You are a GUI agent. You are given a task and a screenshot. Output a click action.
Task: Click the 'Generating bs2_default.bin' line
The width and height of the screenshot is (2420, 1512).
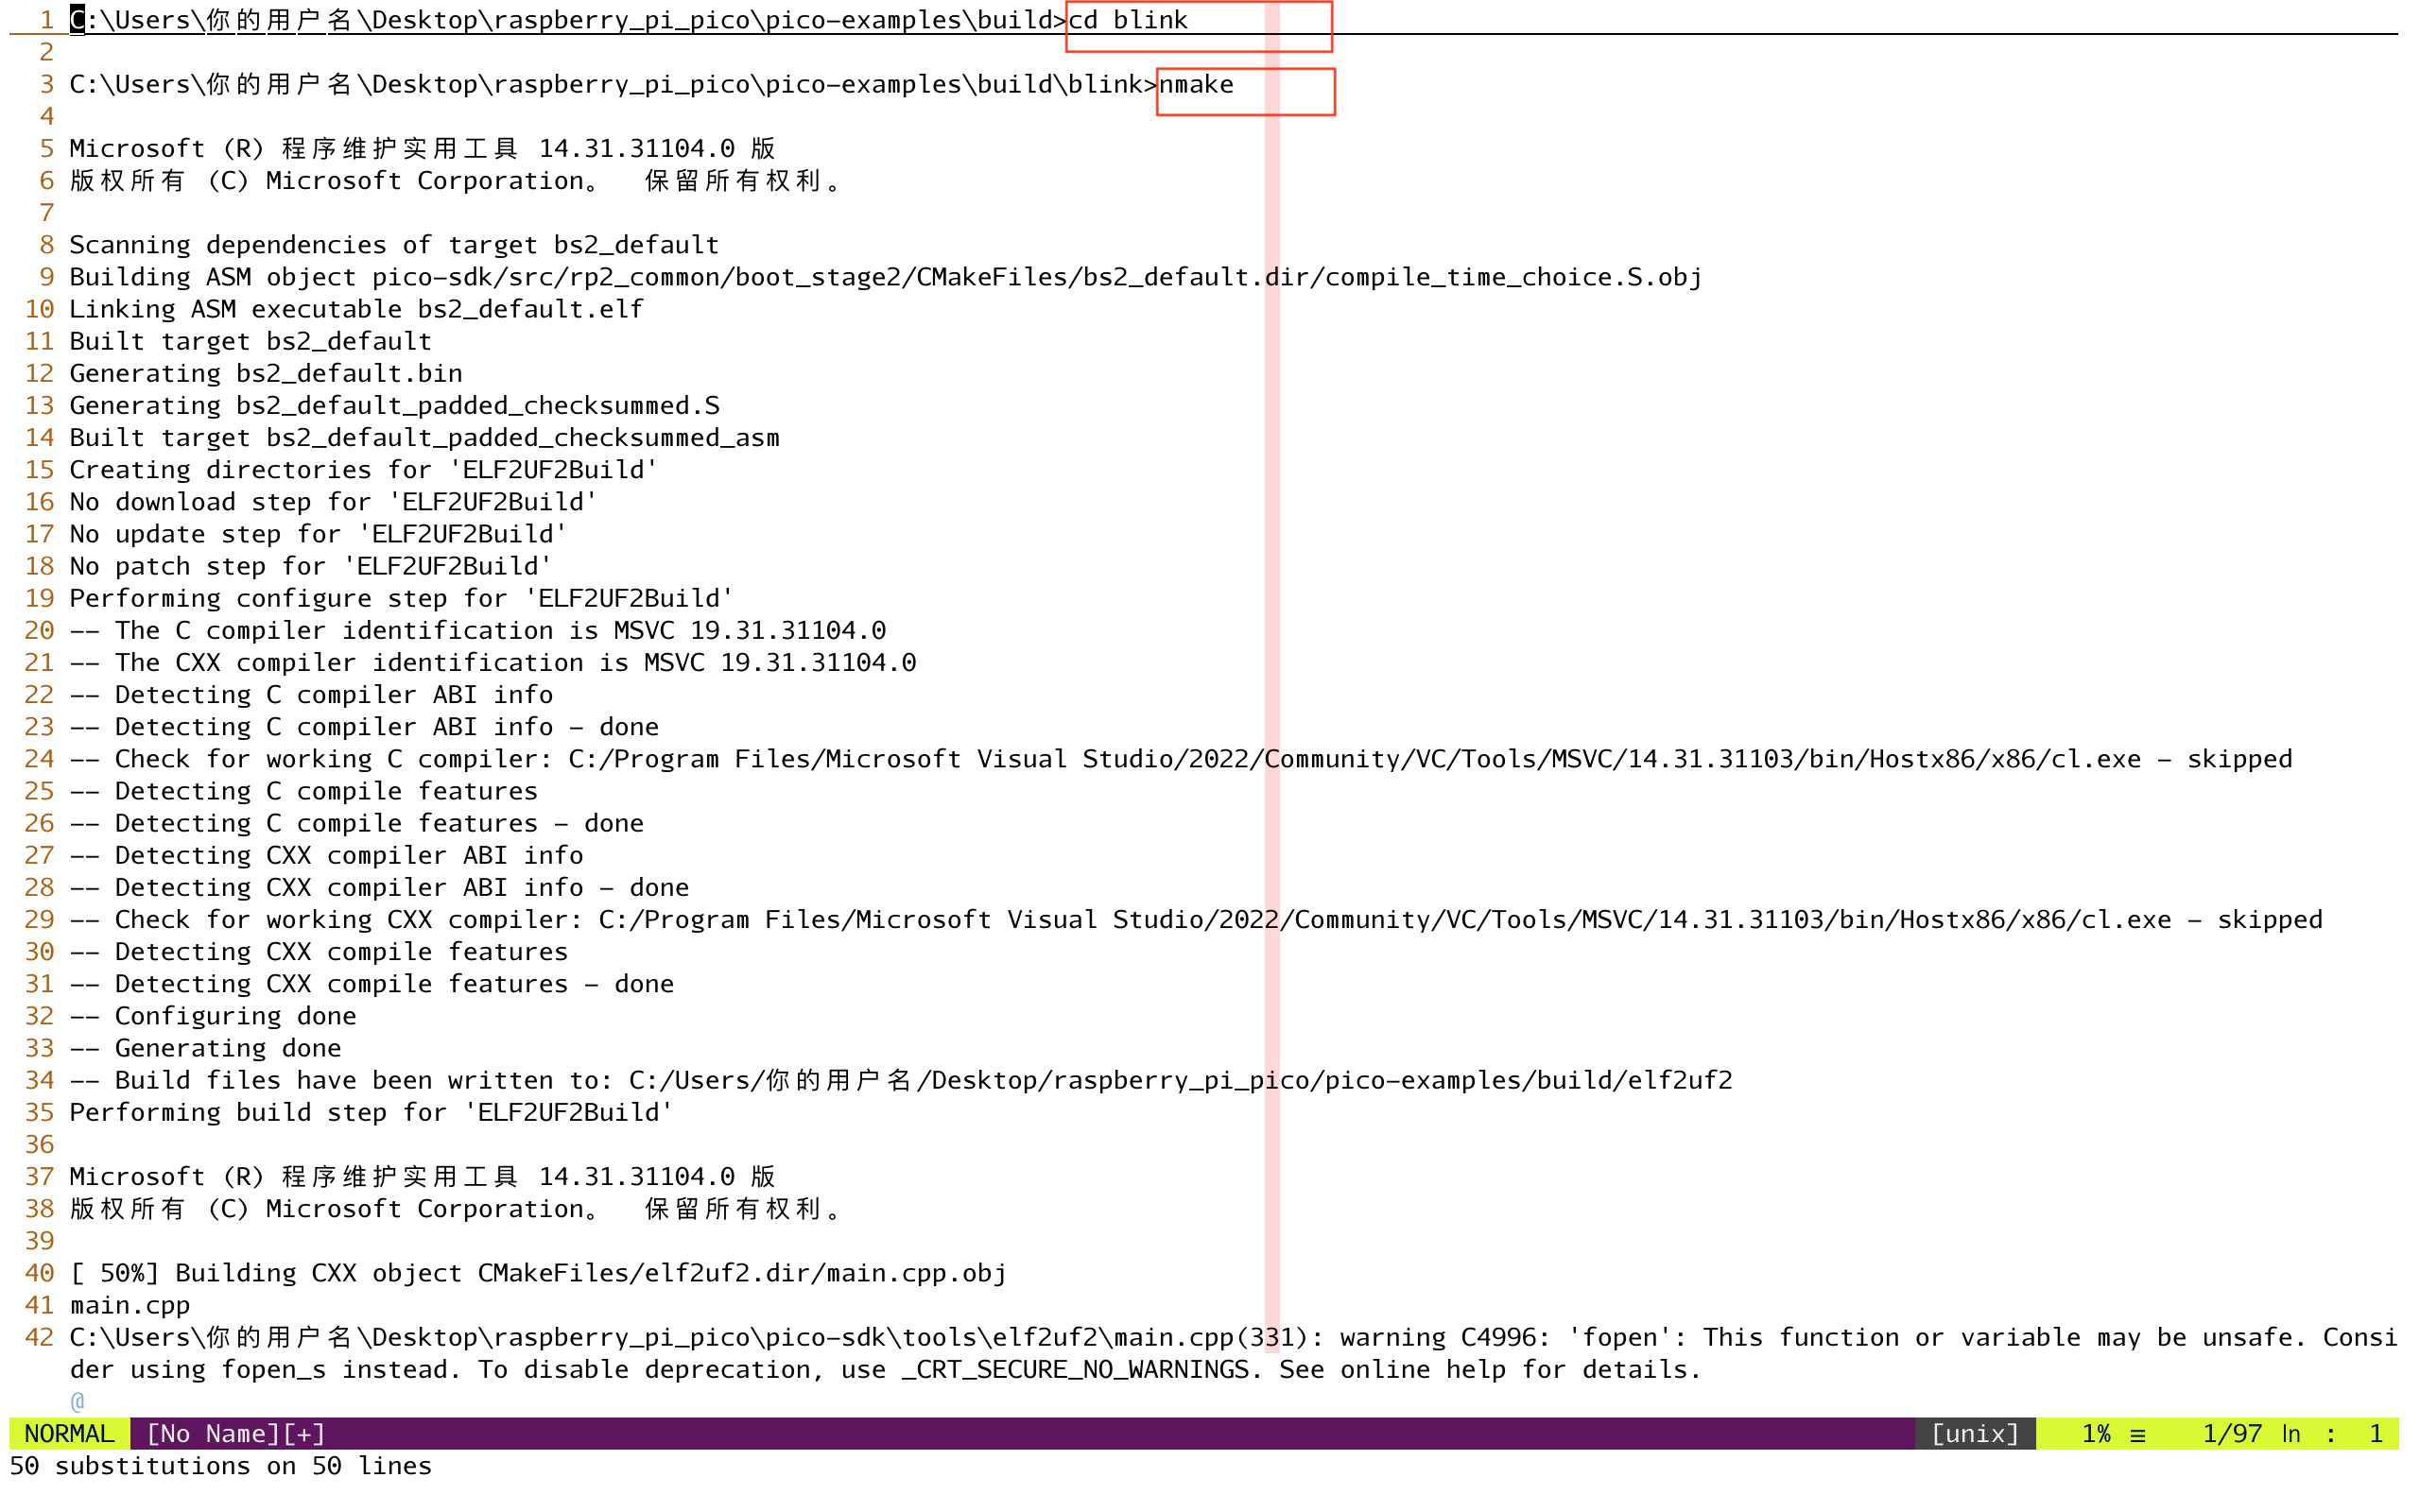click(x=266, y=373)
